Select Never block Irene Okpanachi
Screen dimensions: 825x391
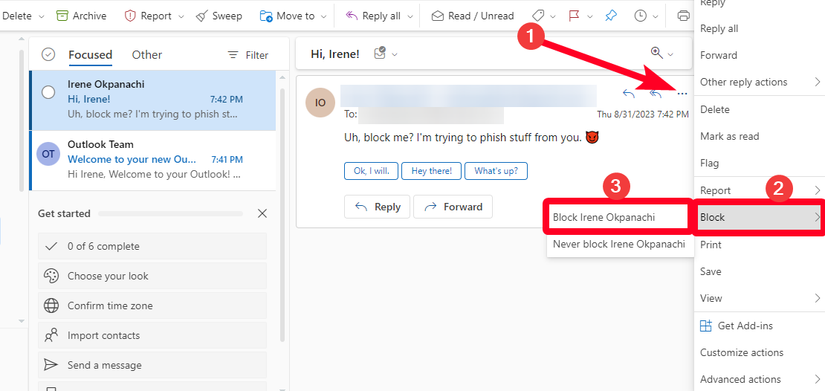(x=620, y=244)
